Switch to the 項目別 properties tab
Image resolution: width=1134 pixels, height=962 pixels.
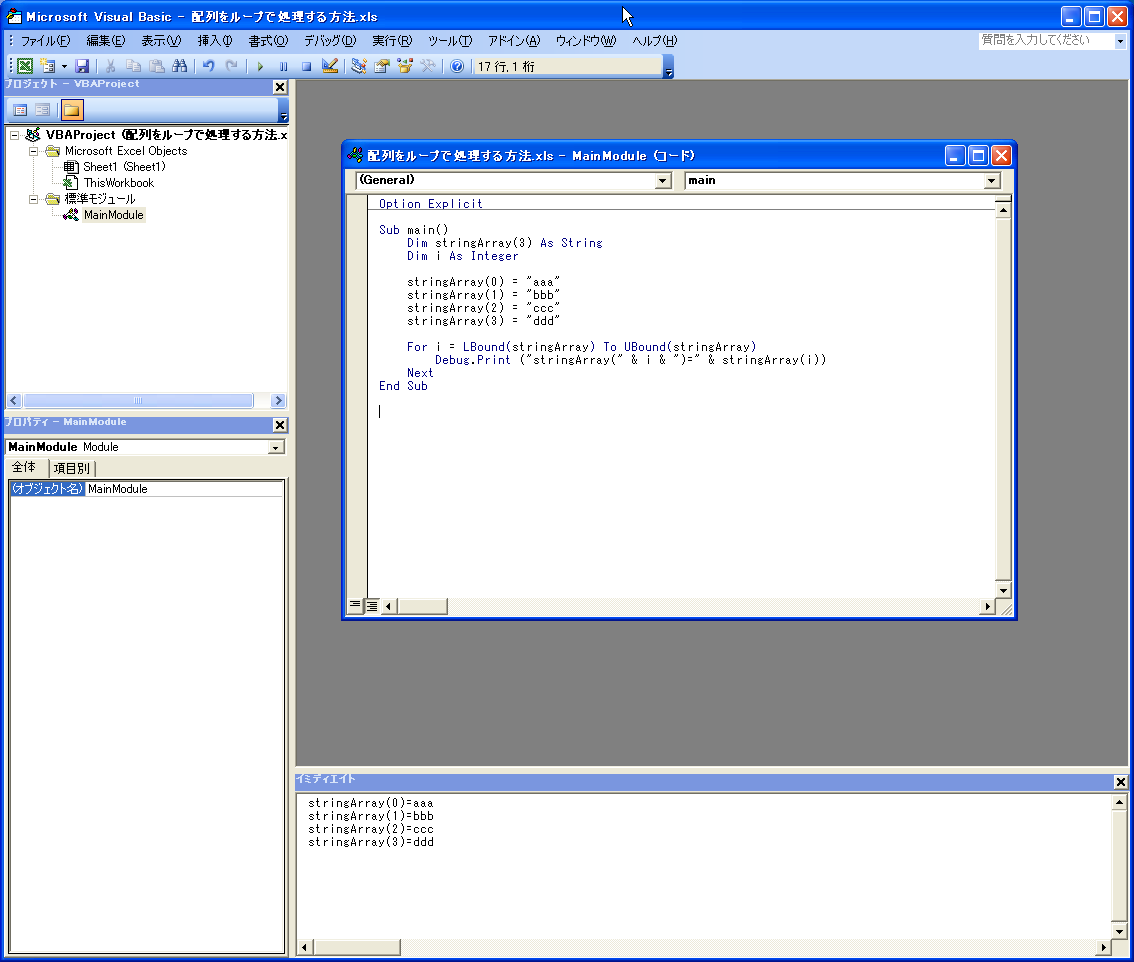72,469
